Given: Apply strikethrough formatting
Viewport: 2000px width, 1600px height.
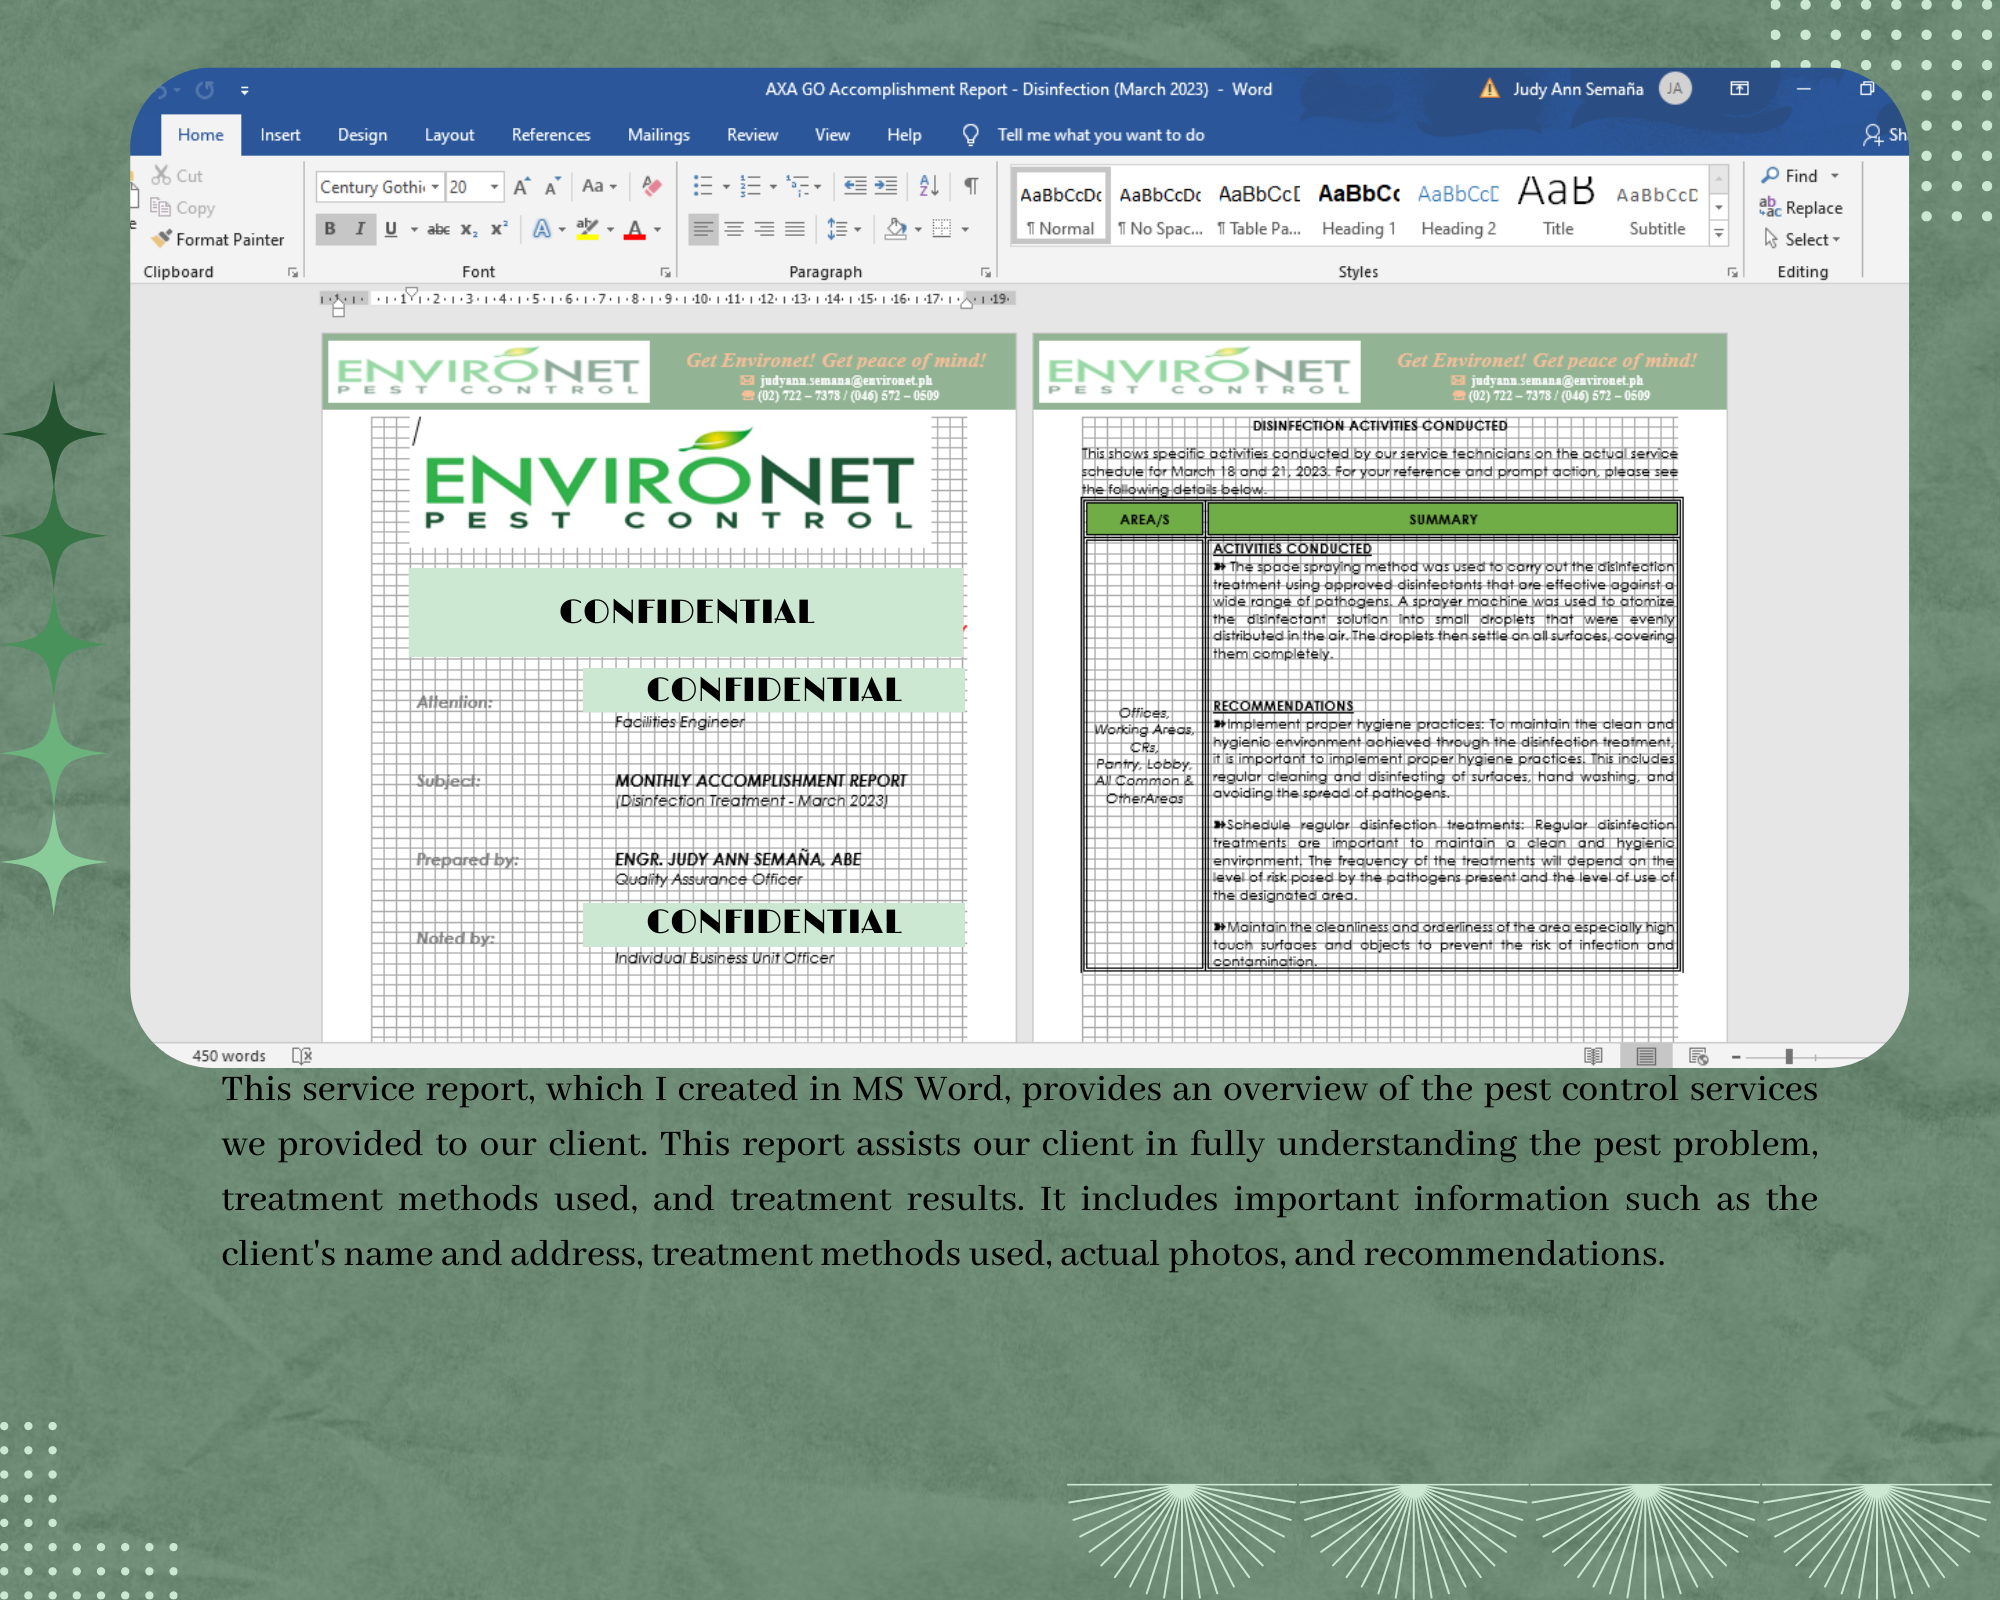Looking at the screenshot, I should [438, 229].
